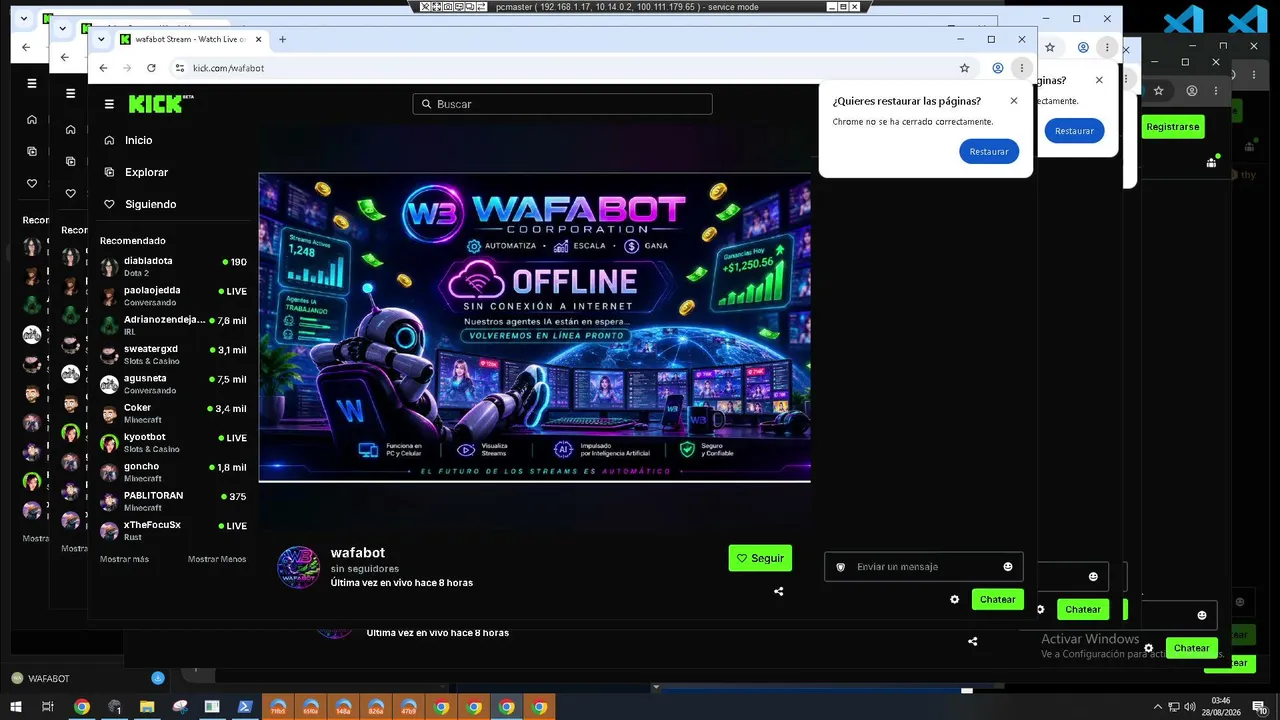Open the tab search chevron in front window
Image resolution: width=1280 pixels, height=720 pixels.
[x=101, y=39]
